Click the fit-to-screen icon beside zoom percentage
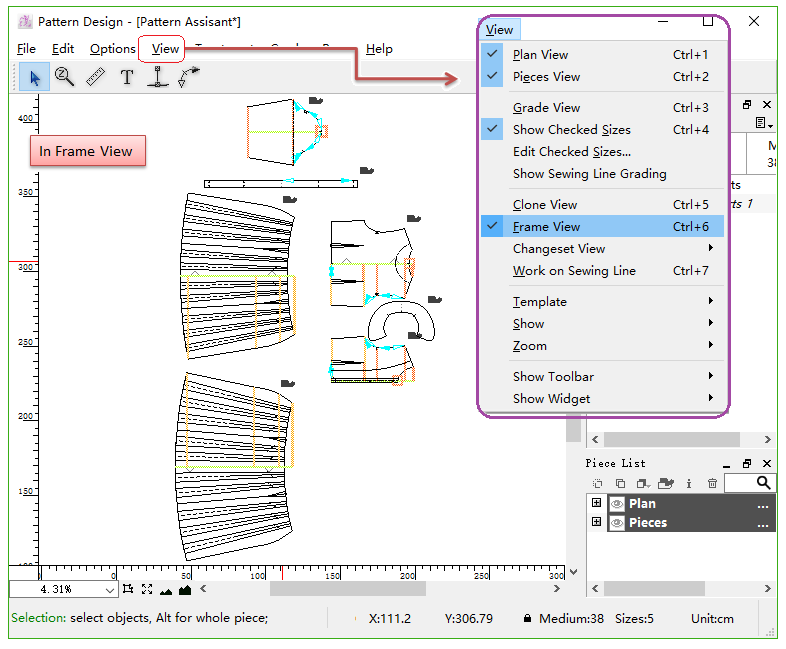Screen dimensions: 786x649 pyautogui.click(x=147, y=590)
